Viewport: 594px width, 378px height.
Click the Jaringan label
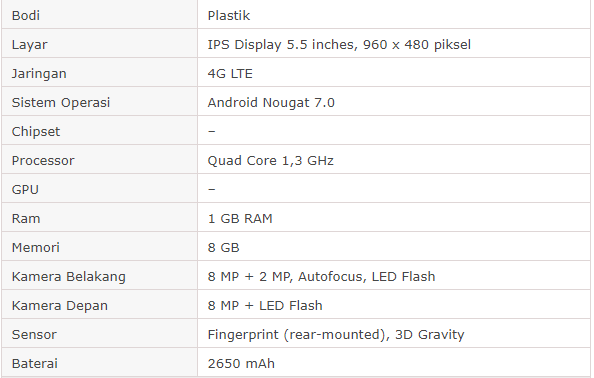39,74
